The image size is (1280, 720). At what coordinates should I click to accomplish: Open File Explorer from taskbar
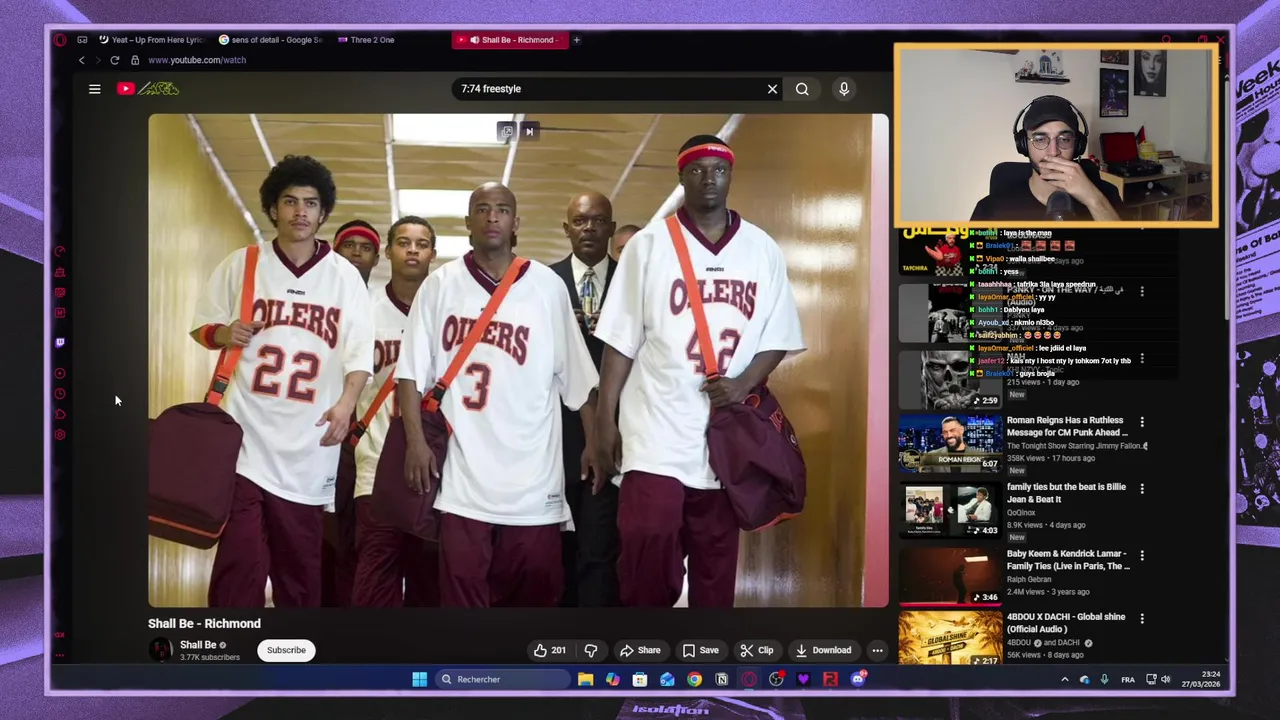click(x=585, y=679)
